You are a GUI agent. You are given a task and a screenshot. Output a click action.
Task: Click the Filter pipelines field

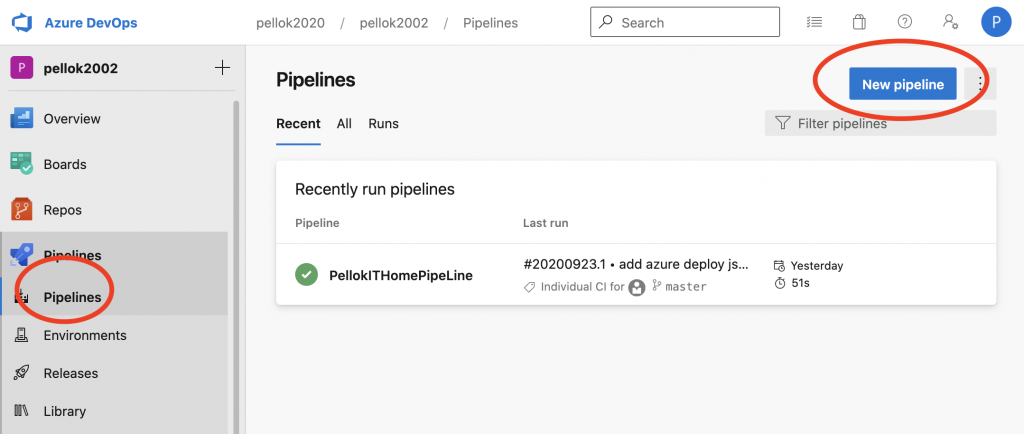(880, 124)
